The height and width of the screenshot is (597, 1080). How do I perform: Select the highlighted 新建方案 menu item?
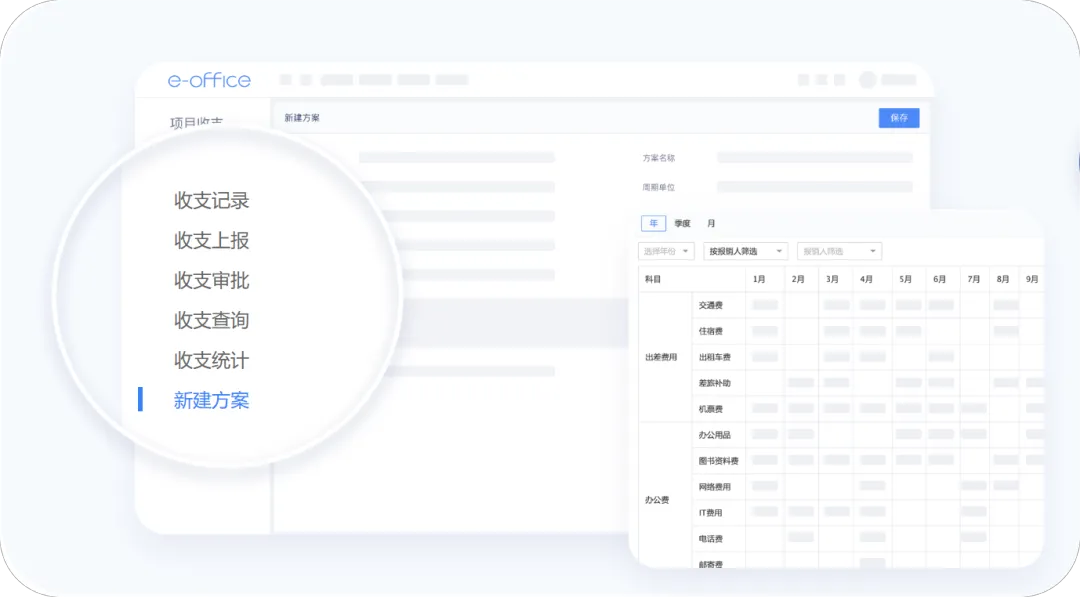(x=211, y=401)
